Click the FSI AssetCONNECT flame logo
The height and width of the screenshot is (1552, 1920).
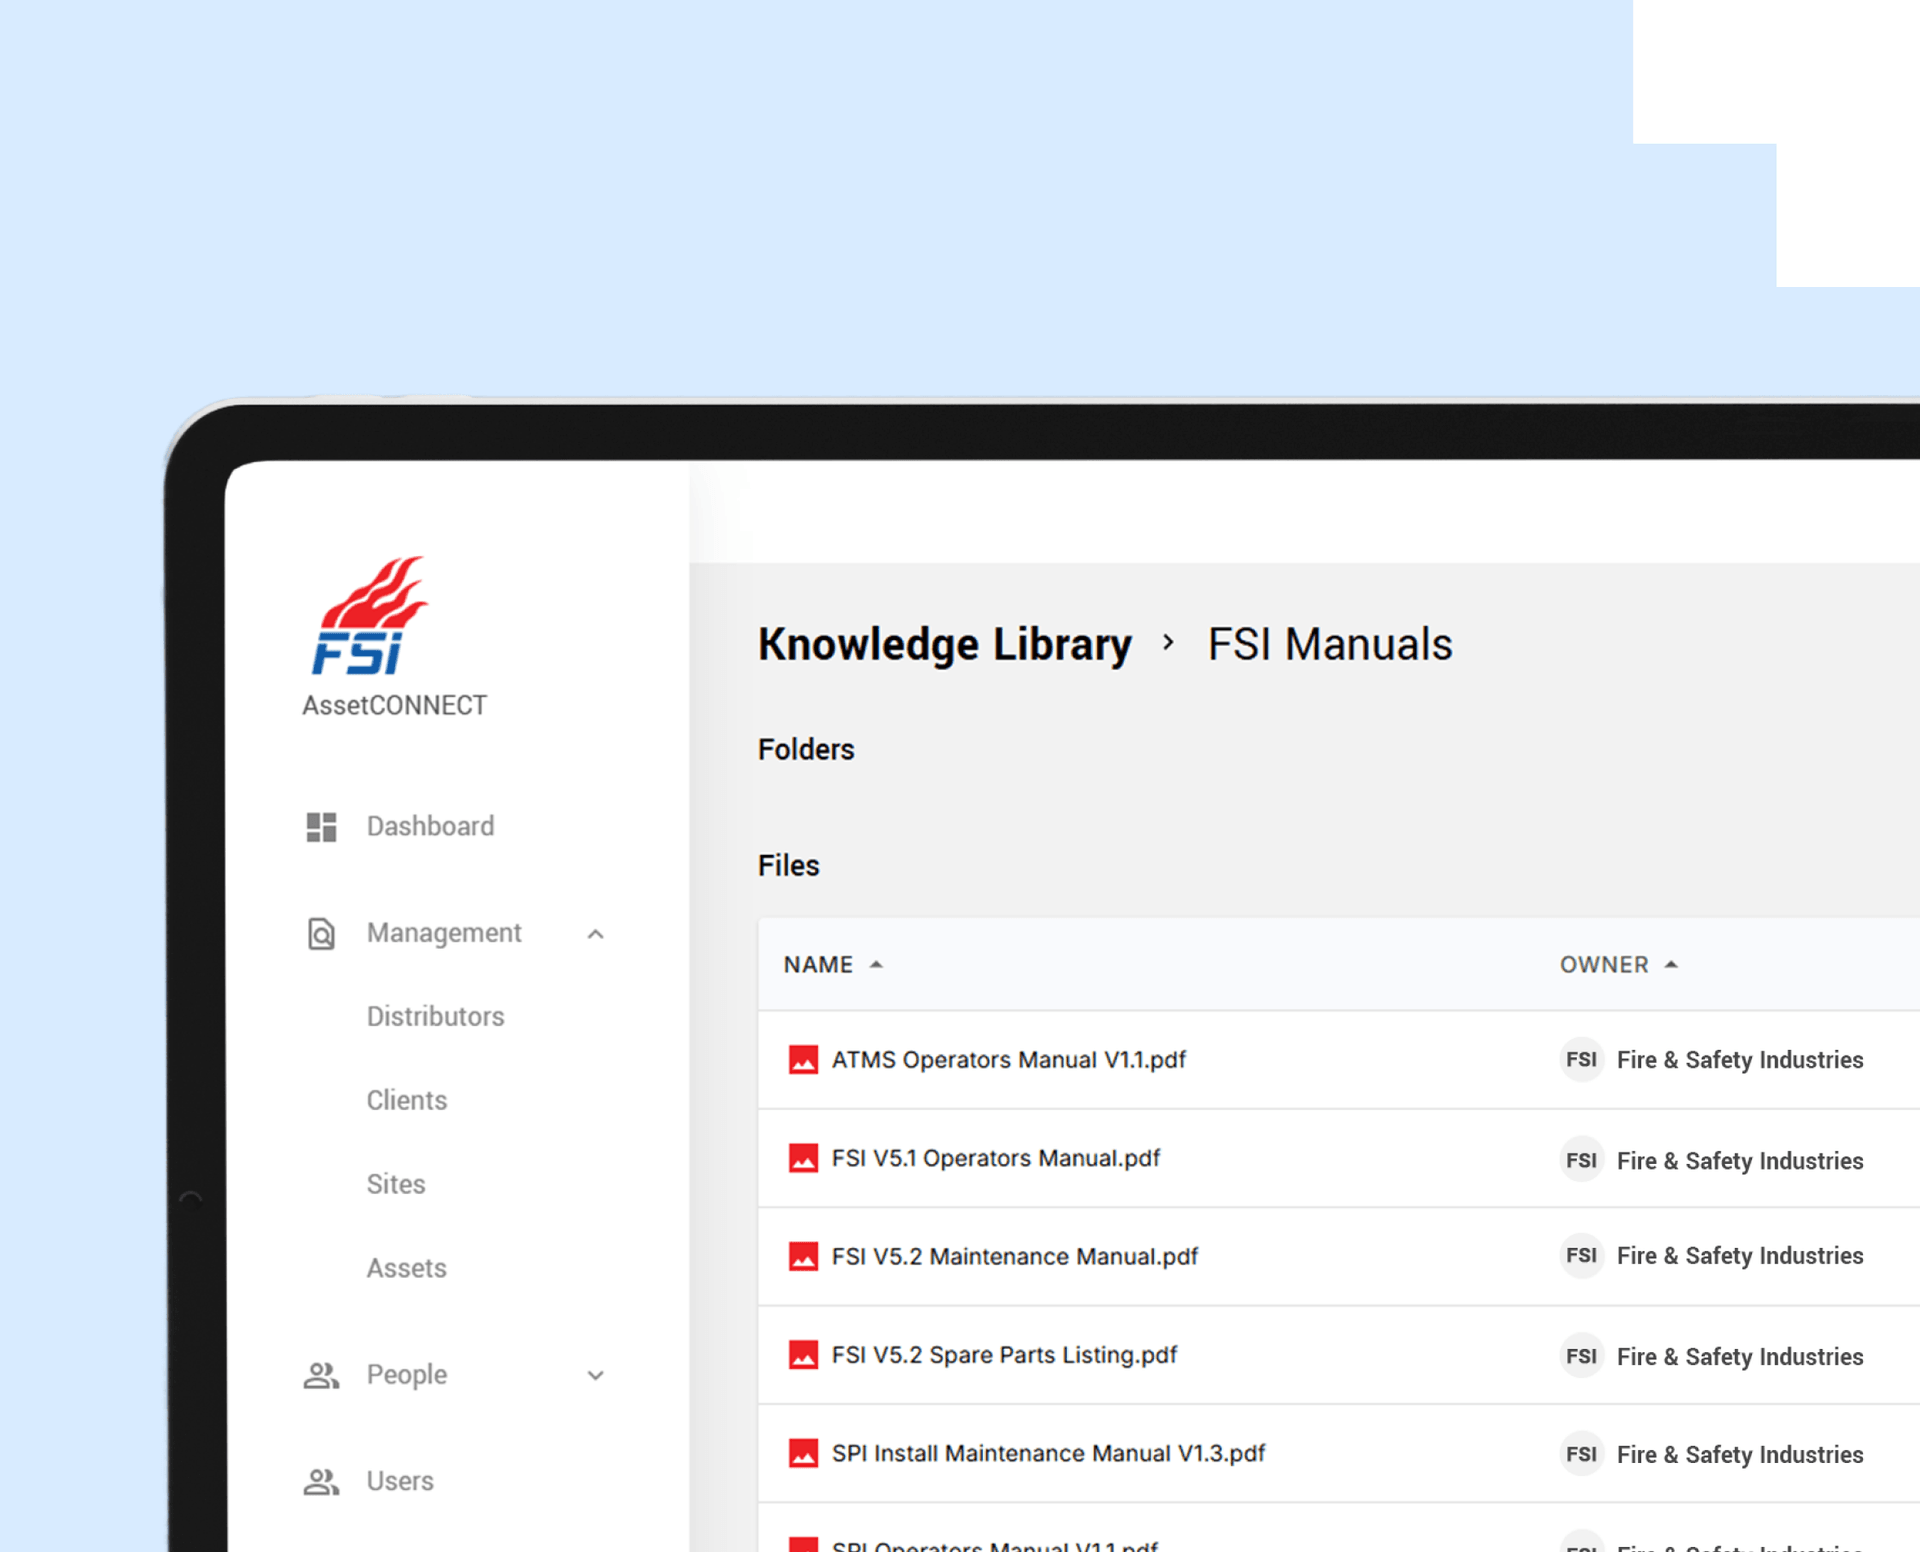[369, 617]
